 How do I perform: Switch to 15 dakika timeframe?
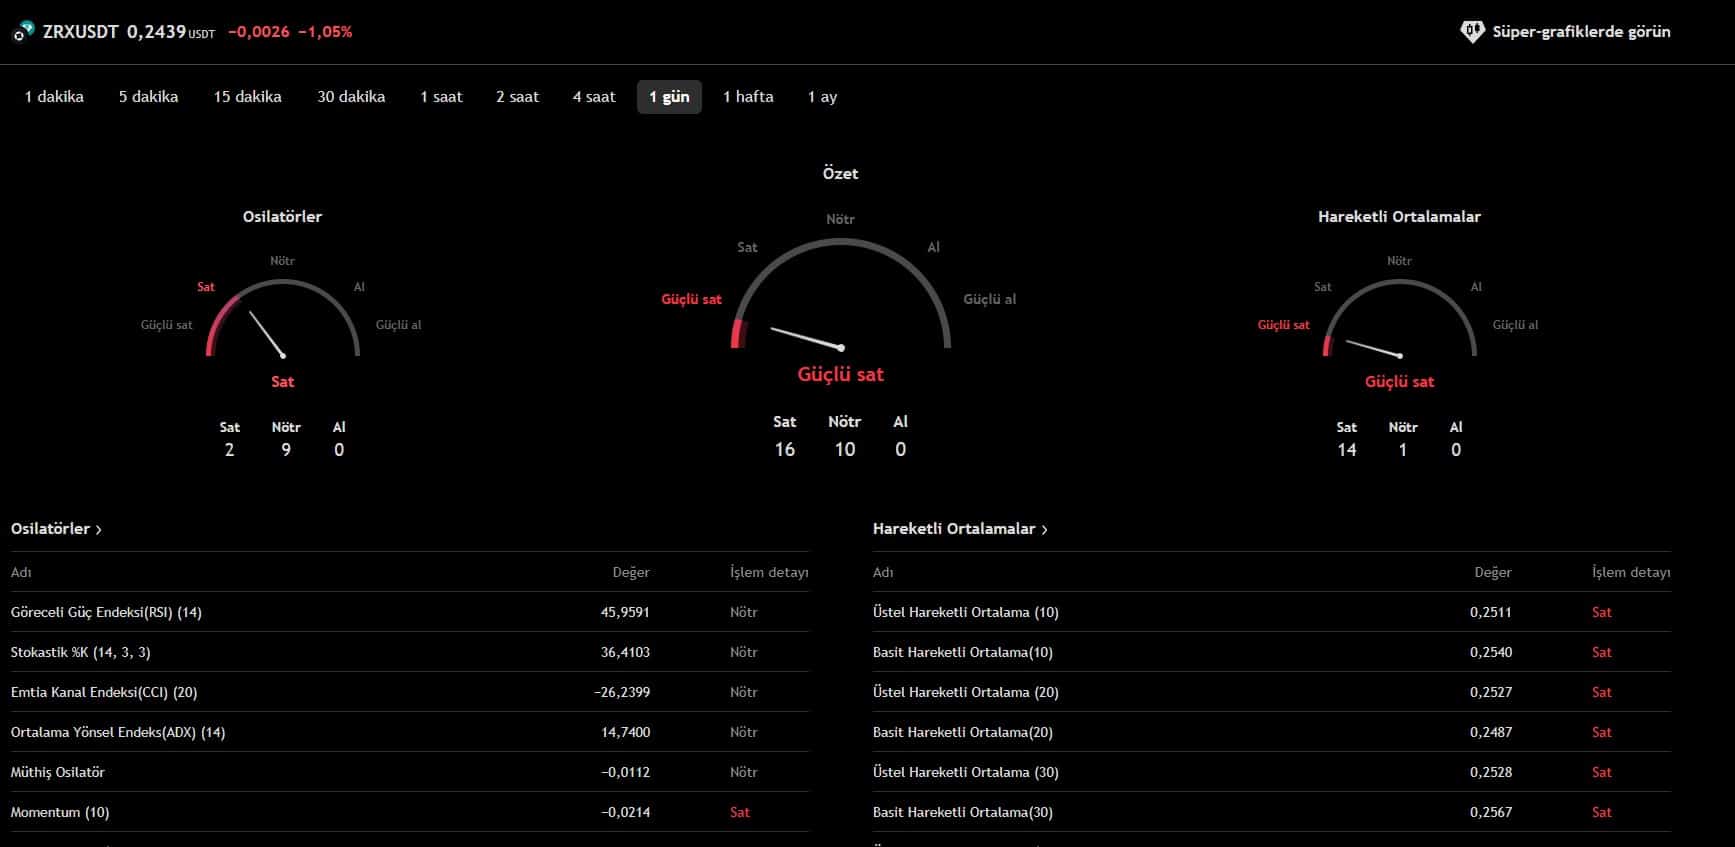point(247,97)
